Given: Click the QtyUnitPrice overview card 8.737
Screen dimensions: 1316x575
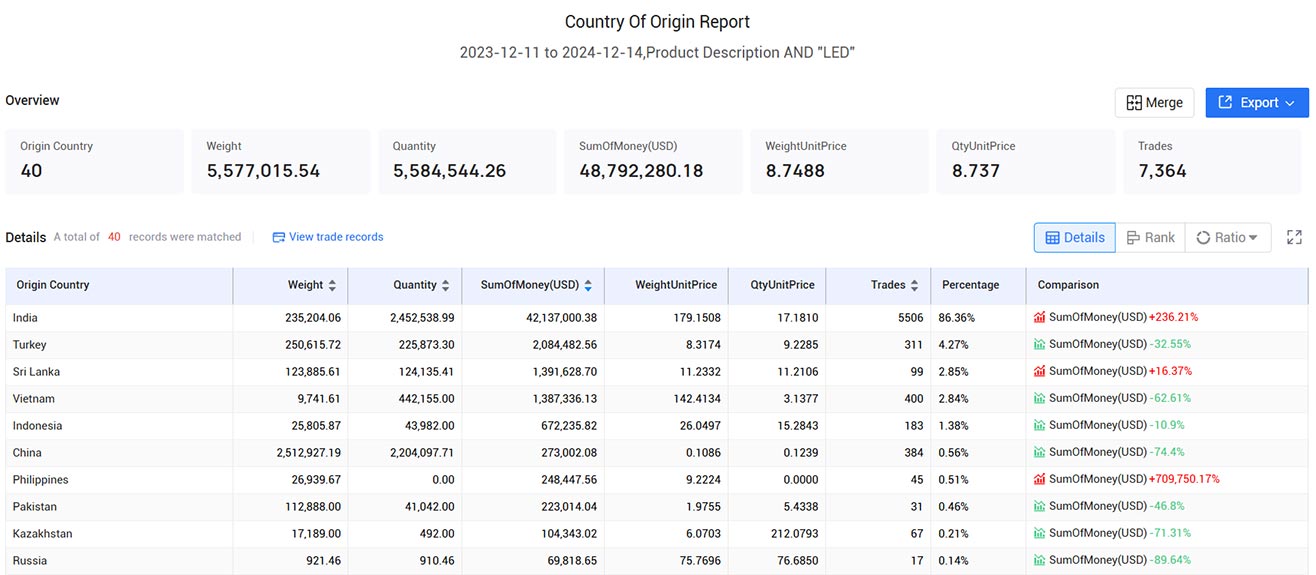Looking at the screenshot, I should click(1026, 161).
